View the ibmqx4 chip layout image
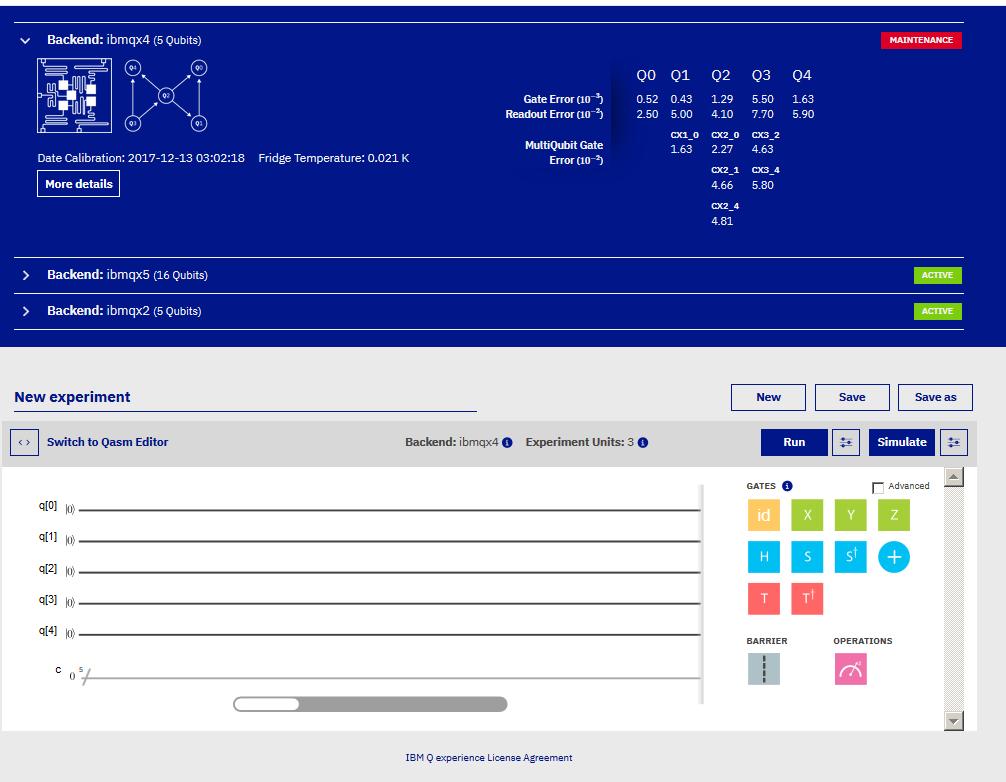 coord(74,96)
